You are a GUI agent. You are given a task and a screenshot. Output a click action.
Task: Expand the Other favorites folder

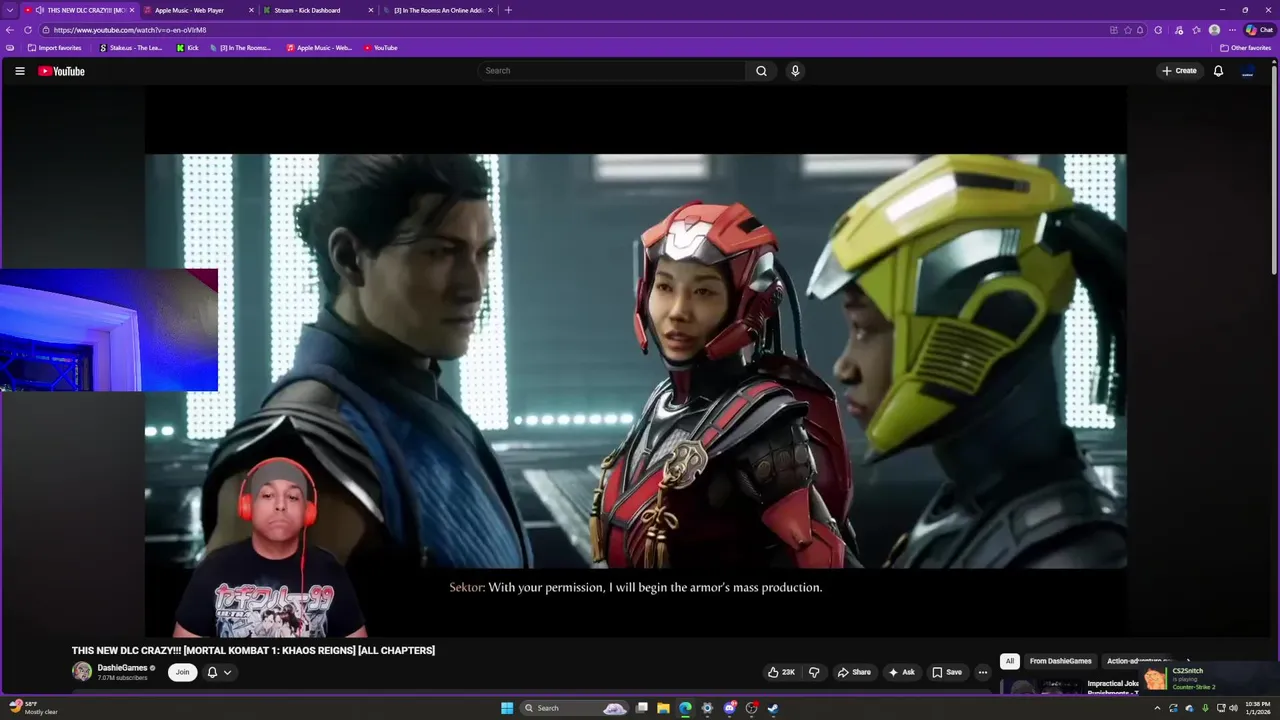1245,48
